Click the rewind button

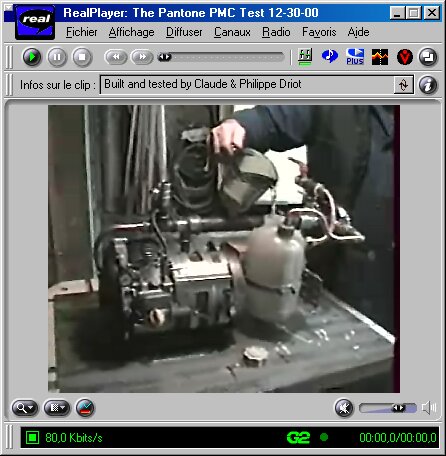[x=116, y=57]
